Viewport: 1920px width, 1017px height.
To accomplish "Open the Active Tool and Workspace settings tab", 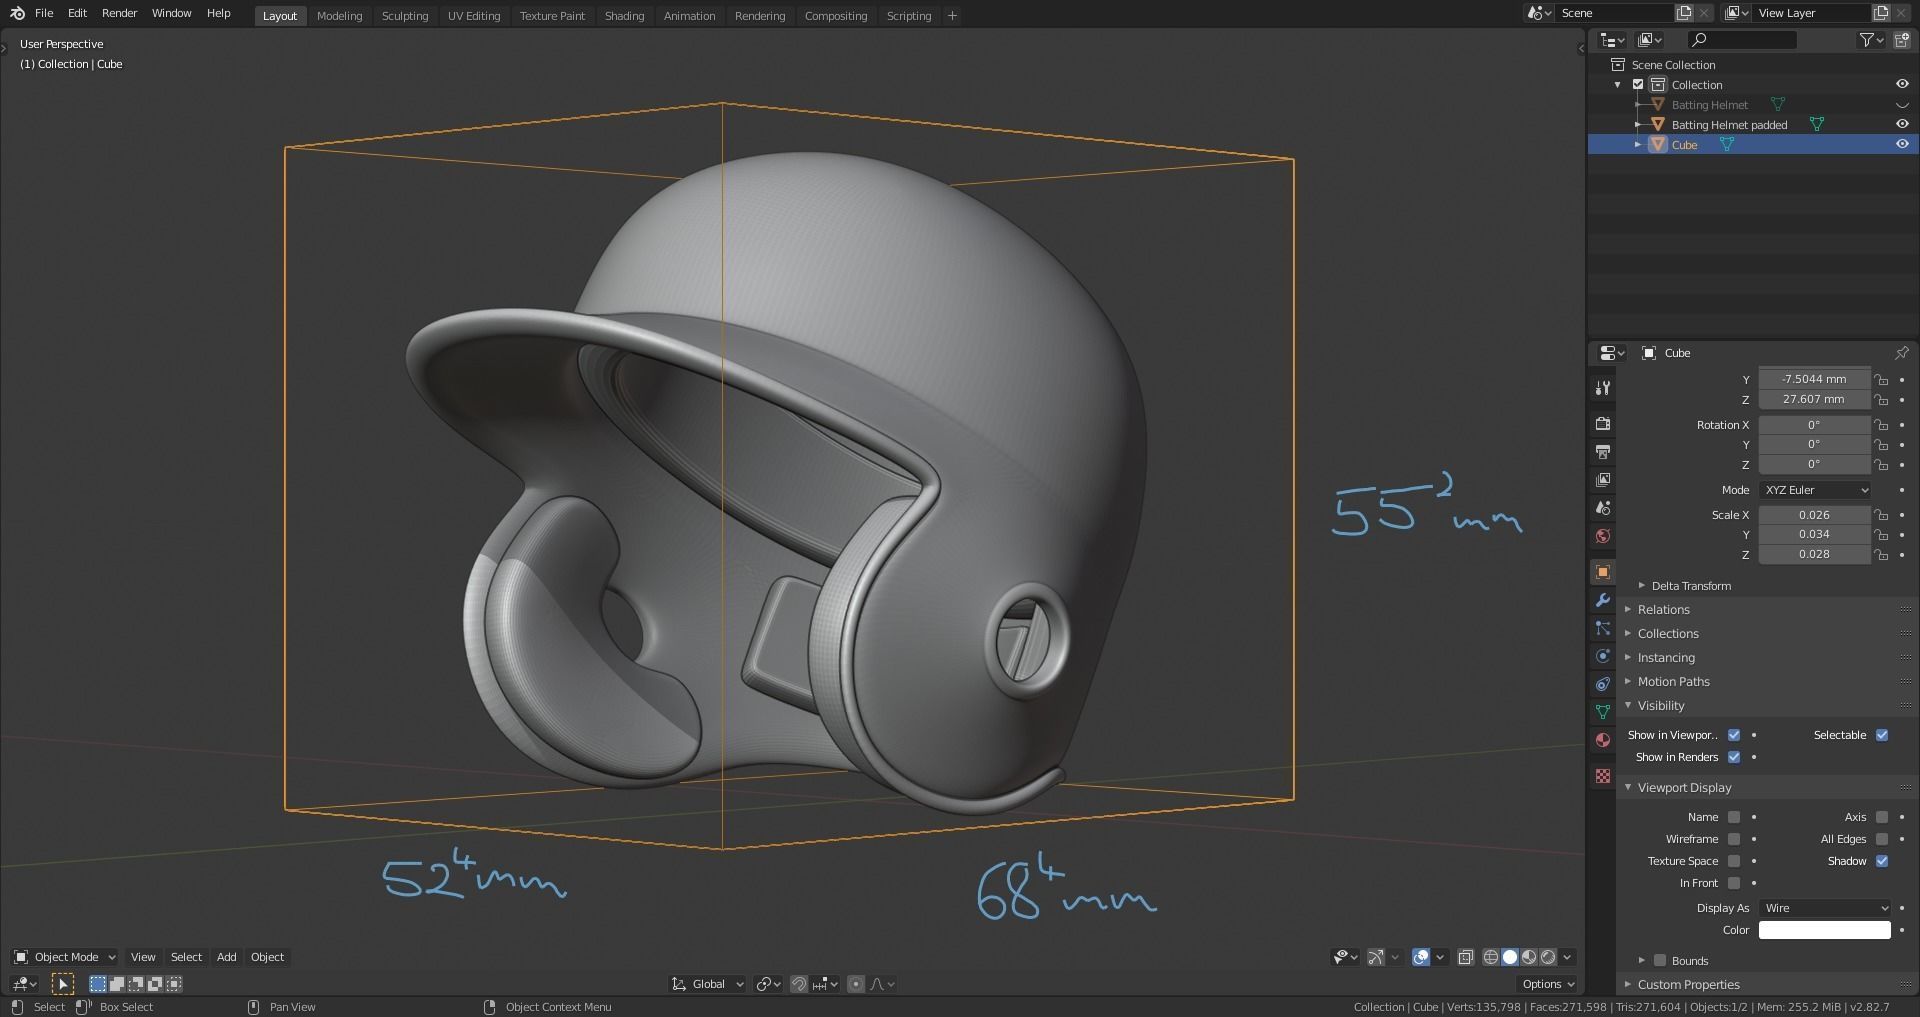I will coord(1603,388).
